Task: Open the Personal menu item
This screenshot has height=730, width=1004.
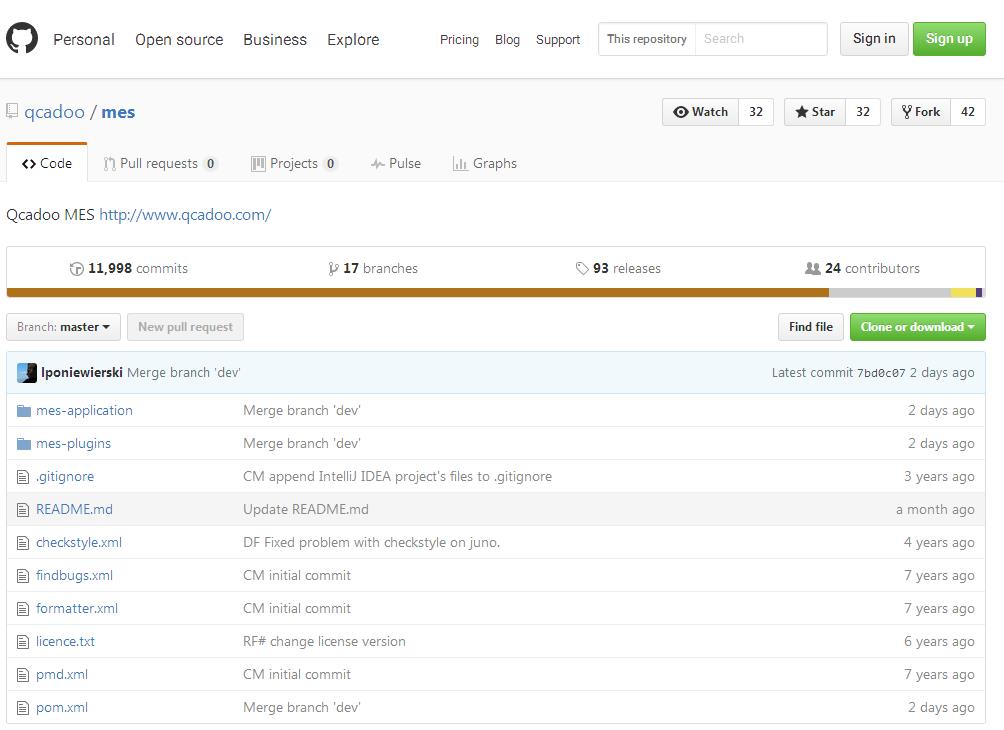Action: [x=84, y=40]
